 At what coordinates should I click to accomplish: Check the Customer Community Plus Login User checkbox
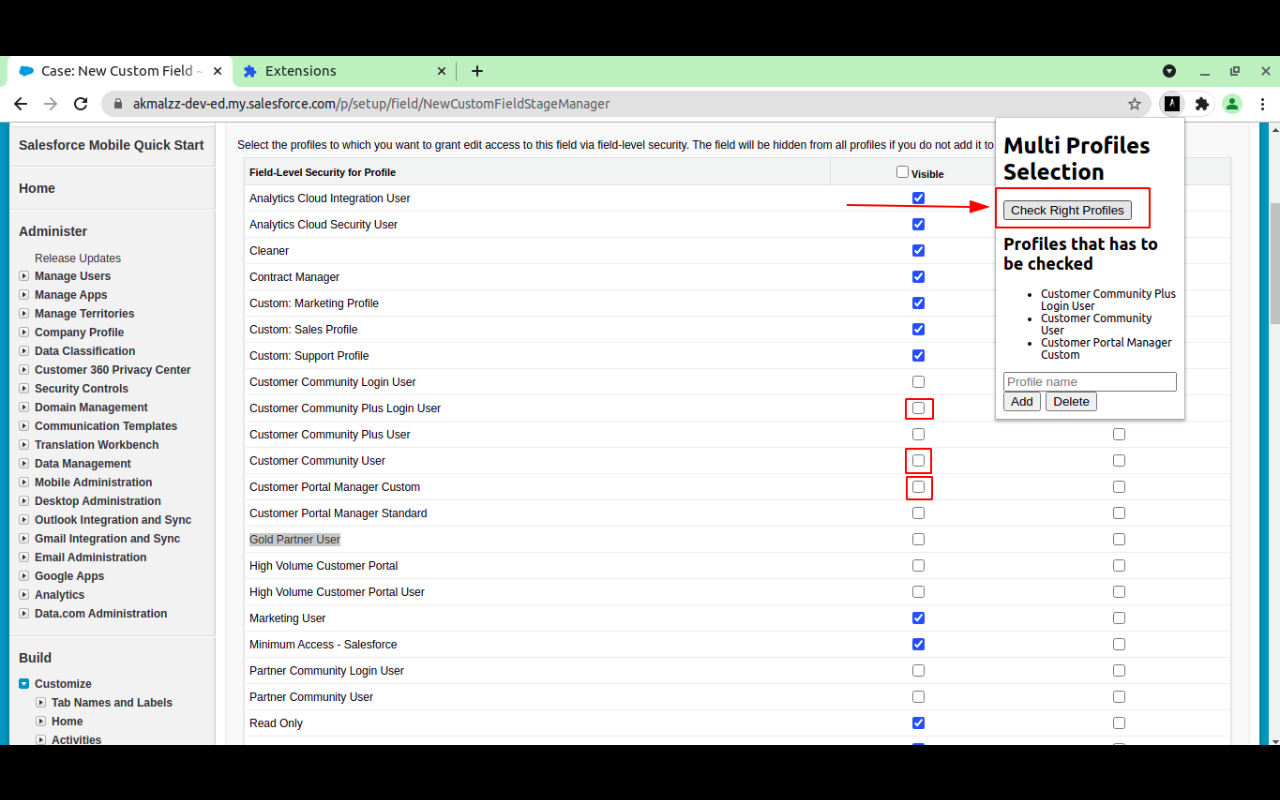click(918, 408)
